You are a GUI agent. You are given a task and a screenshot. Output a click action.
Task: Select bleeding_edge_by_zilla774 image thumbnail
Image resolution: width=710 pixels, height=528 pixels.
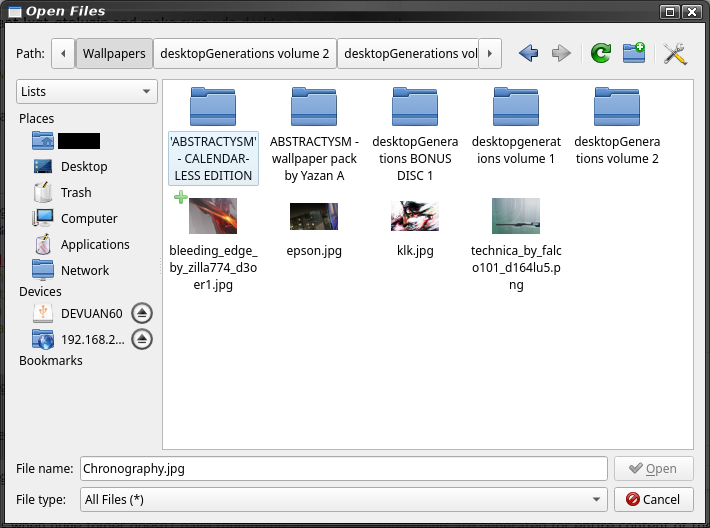click(x=213, y=216)
